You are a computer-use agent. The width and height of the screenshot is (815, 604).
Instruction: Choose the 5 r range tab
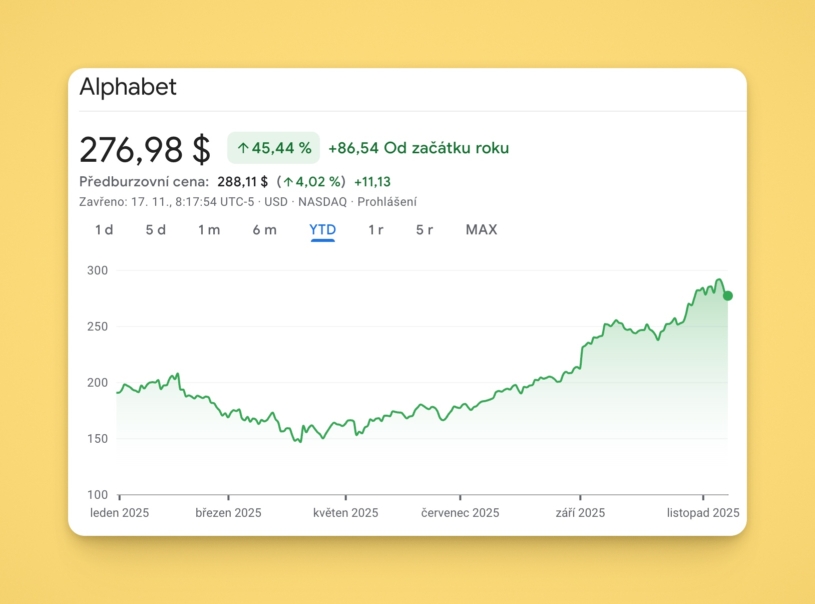[424, 230]
